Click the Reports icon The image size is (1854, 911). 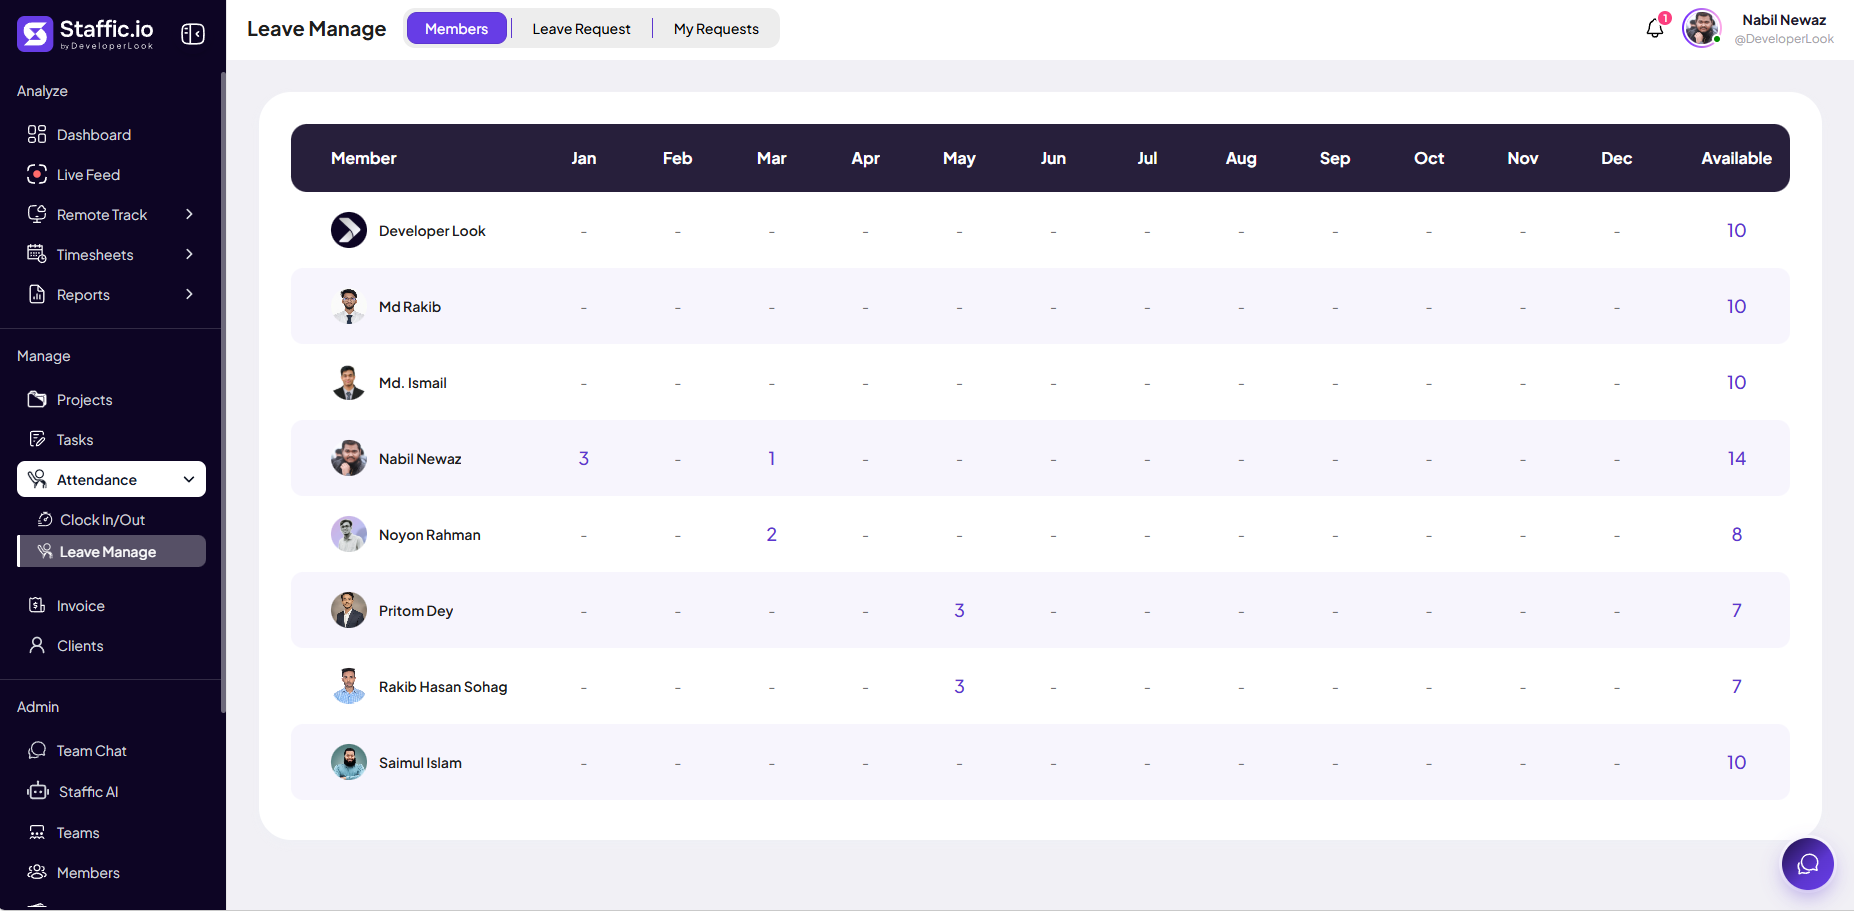click(37, 294)
